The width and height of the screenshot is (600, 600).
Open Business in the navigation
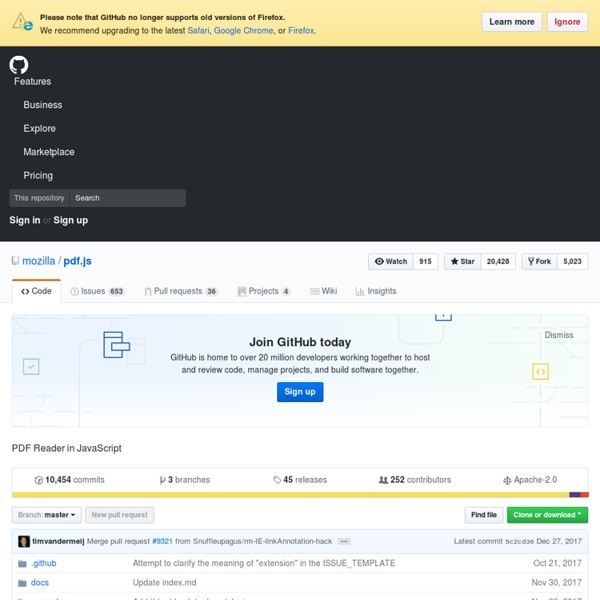click(43, 105)
